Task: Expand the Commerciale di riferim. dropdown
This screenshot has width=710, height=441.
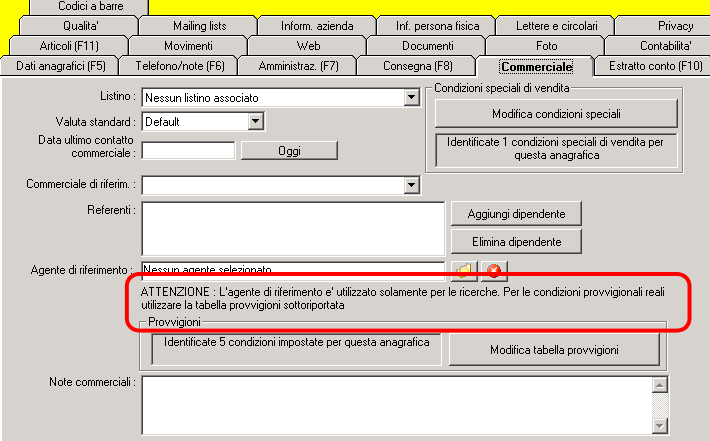Action: click(411, 185)
